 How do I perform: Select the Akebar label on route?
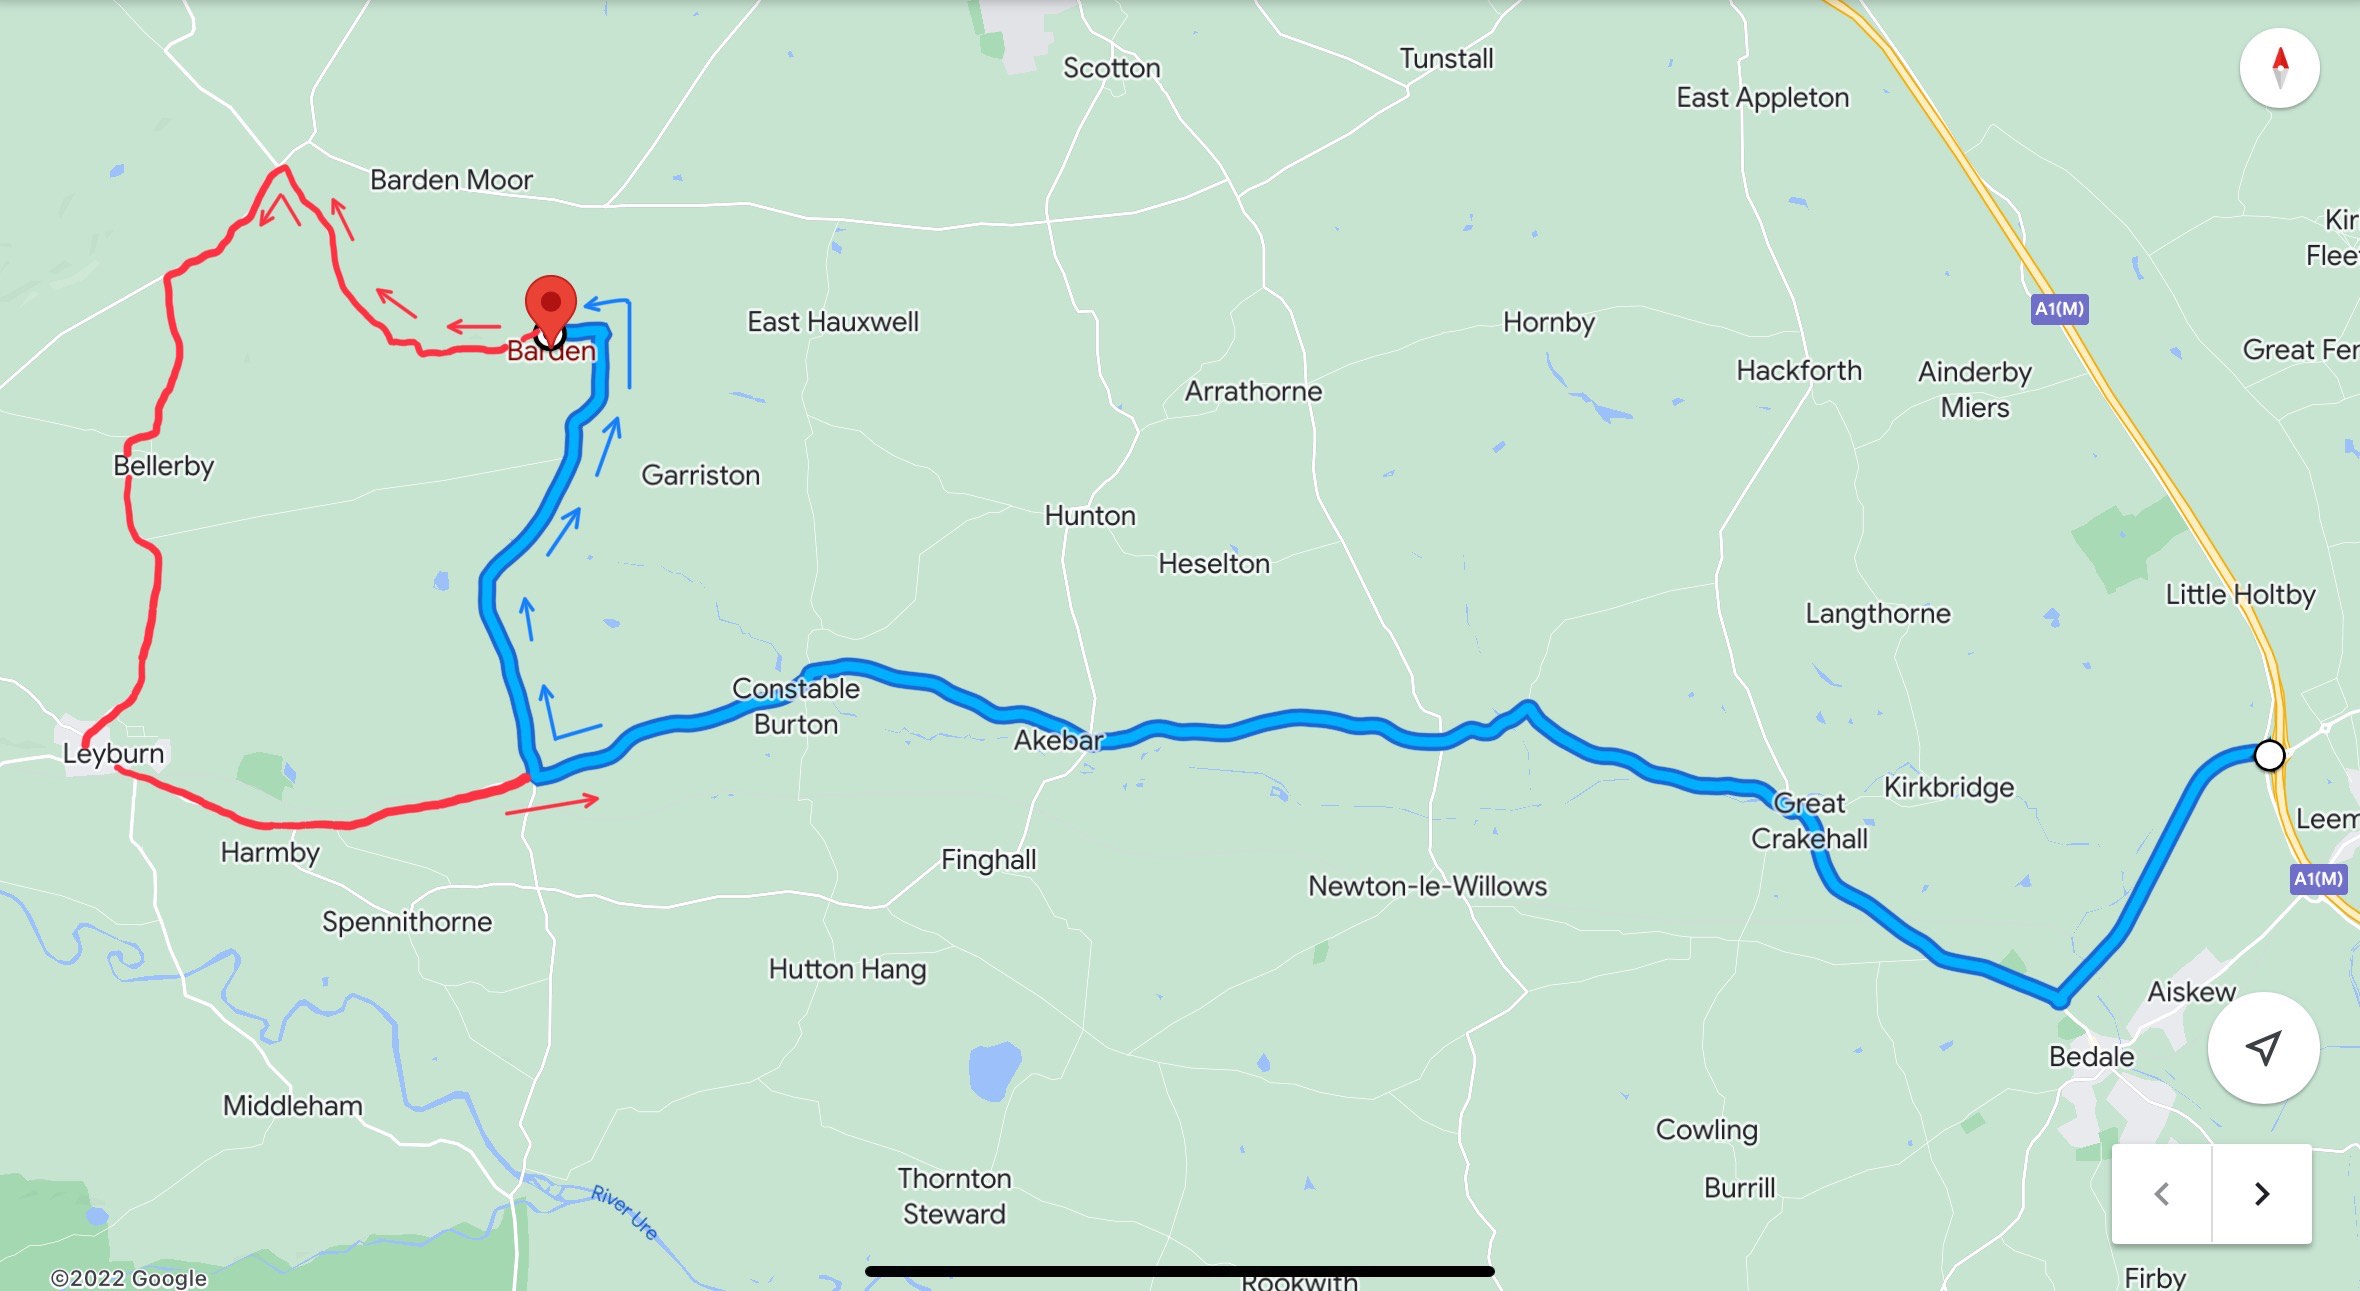pos(1058,740)
